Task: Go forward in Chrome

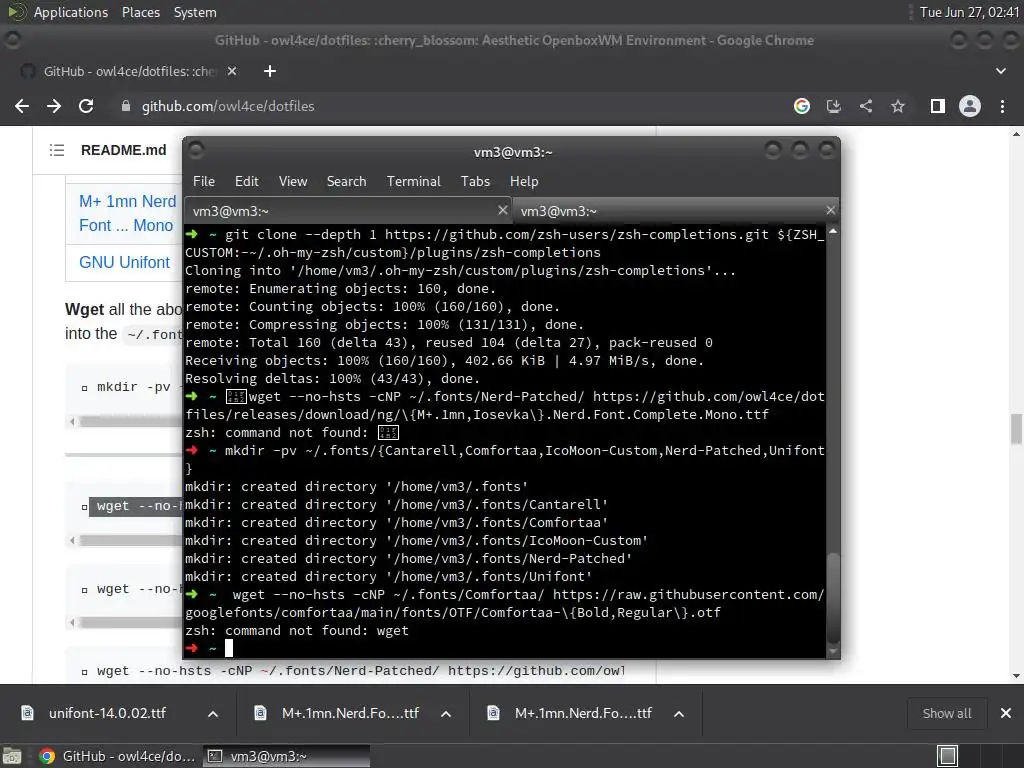Action: coord(54,106)
